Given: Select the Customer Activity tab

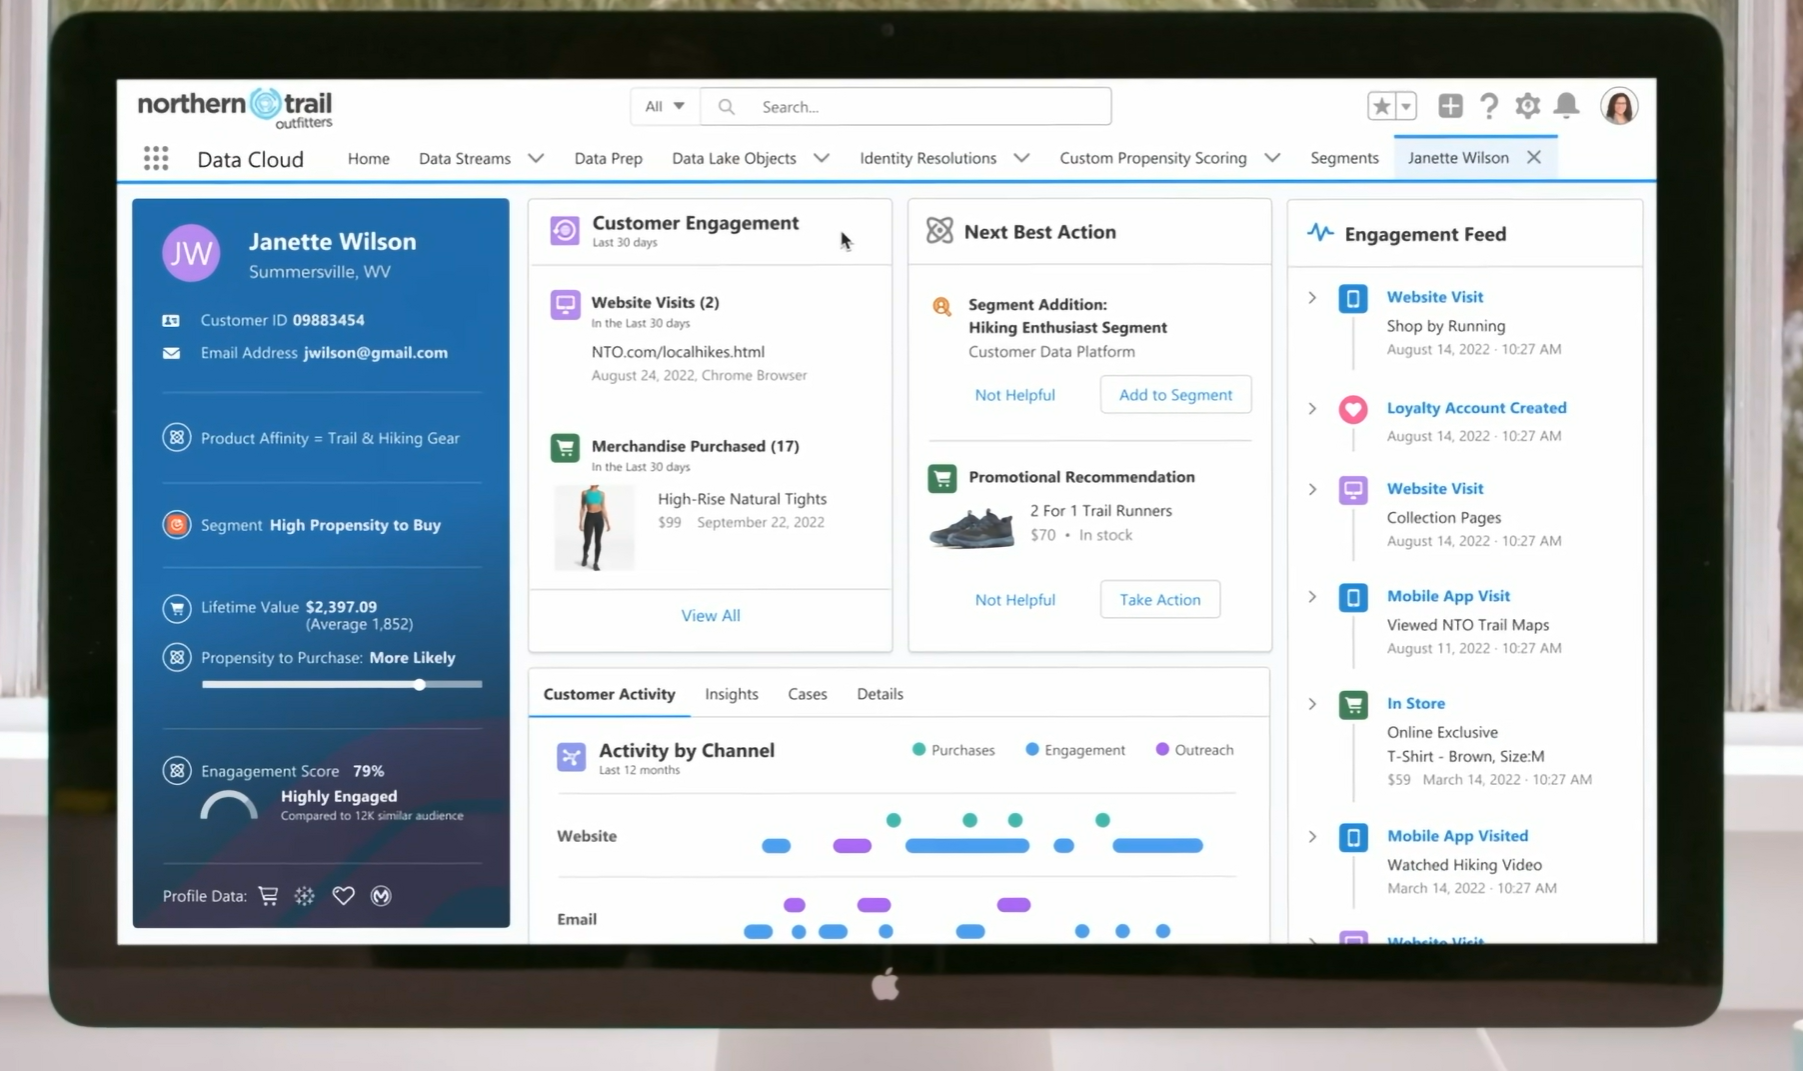Looking at the screenshot, I should [x=609, y=694].
